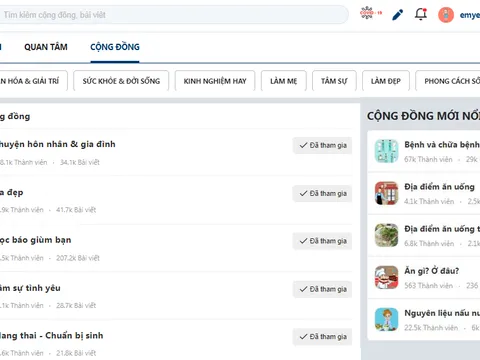The image size is (480, 360).
Task: Filter by PHONG CÁCH SỐNG category
Action: (448, 81)
